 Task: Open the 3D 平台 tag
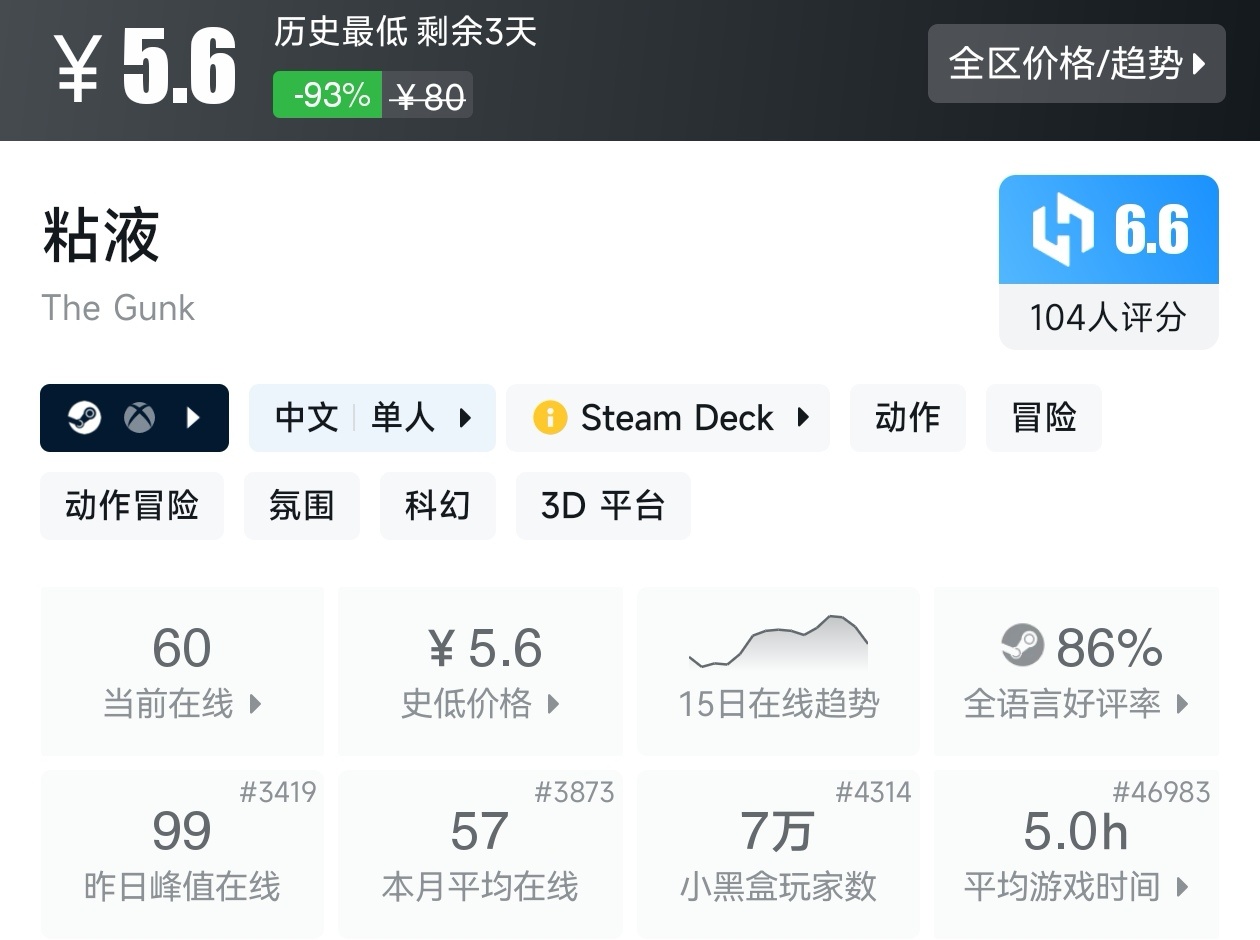602,505
